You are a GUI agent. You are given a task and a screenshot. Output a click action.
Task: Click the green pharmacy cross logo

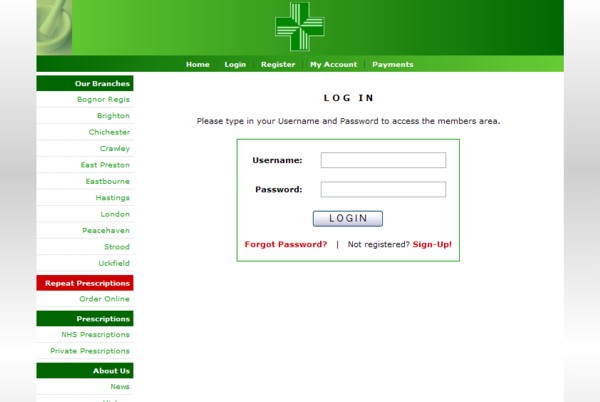(x=300, y=26)
